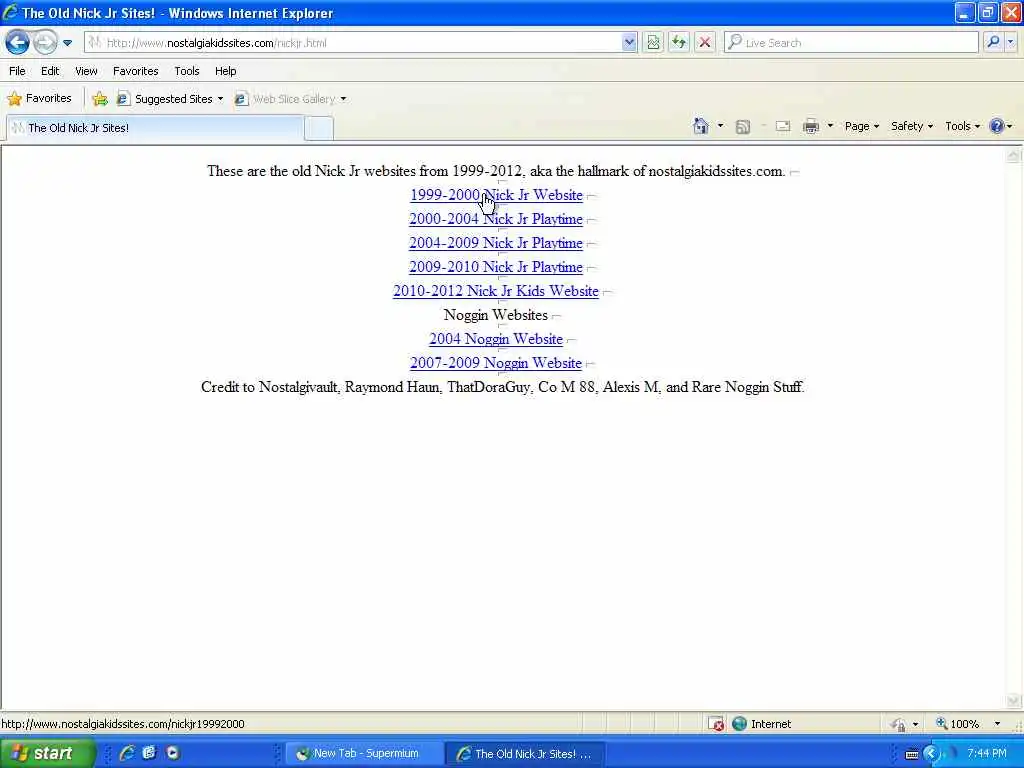The width and height of the screenshot is (1024, 768).
Task: Click the Add to Favorites Bar icon
Action: [x=100, y=99]
